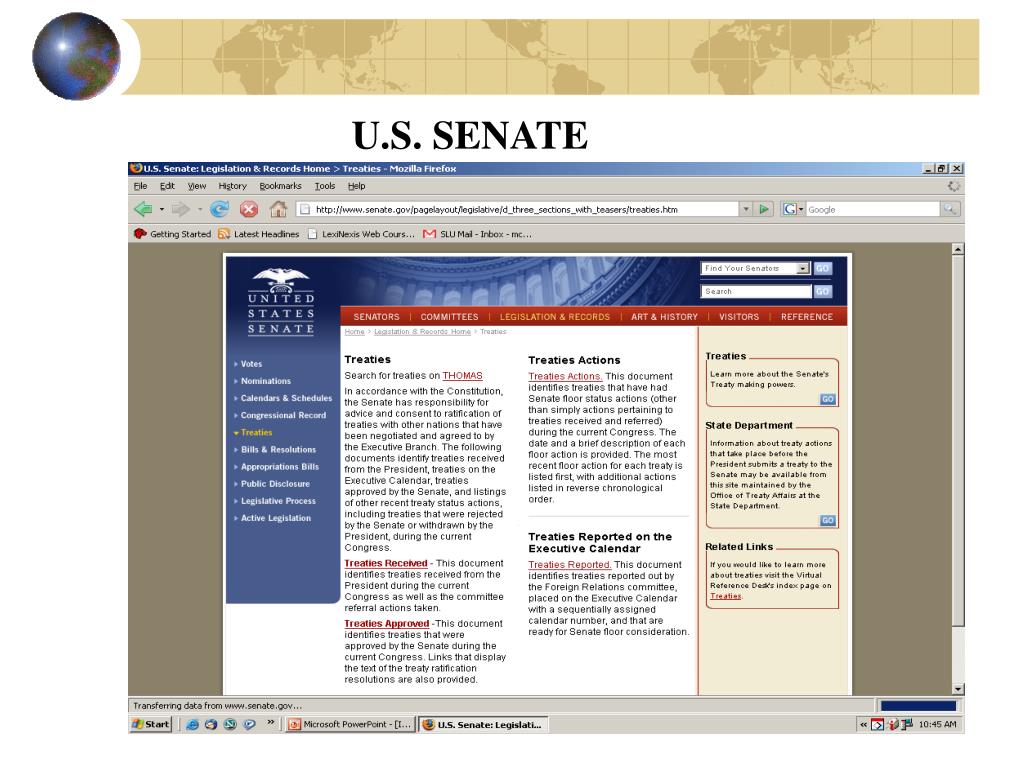Screen dimensions: 1024x768
Task: Click the green Back arrow in Firefox
Action: pyautogui.click(x=143, y=209)
